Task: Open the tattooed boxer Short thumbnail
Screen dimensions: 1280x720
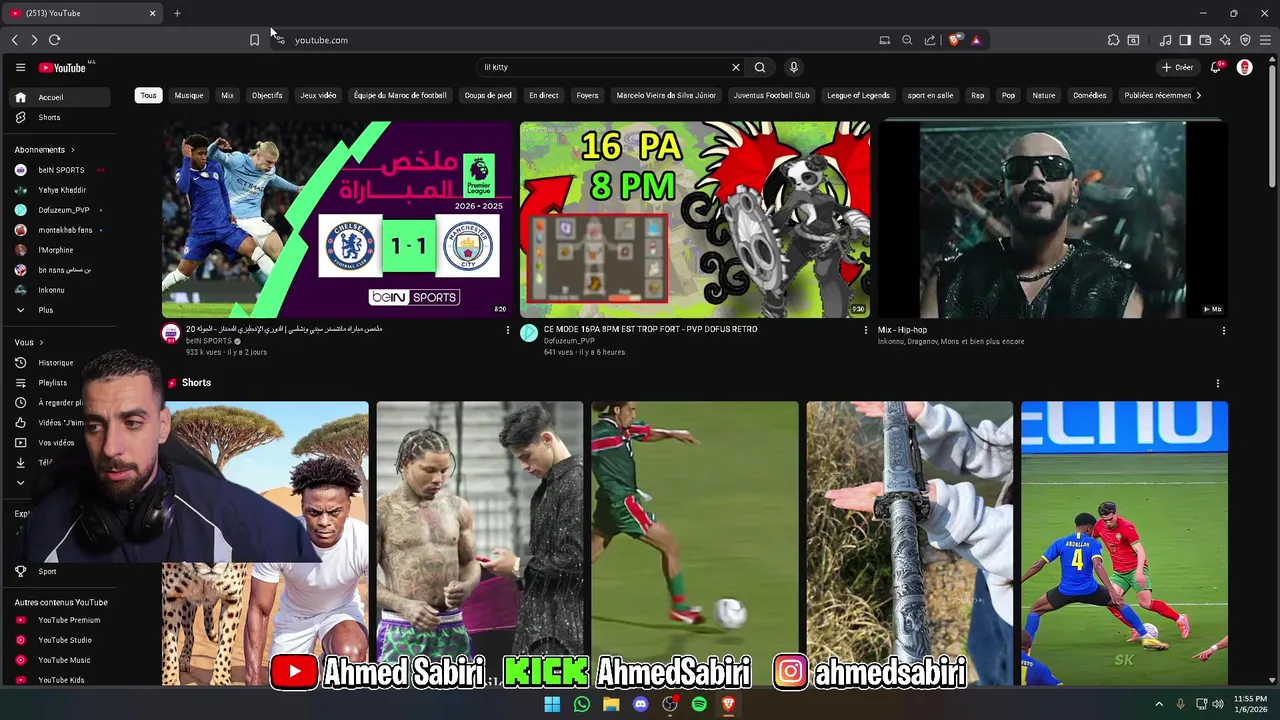Action: pos(480,543)
